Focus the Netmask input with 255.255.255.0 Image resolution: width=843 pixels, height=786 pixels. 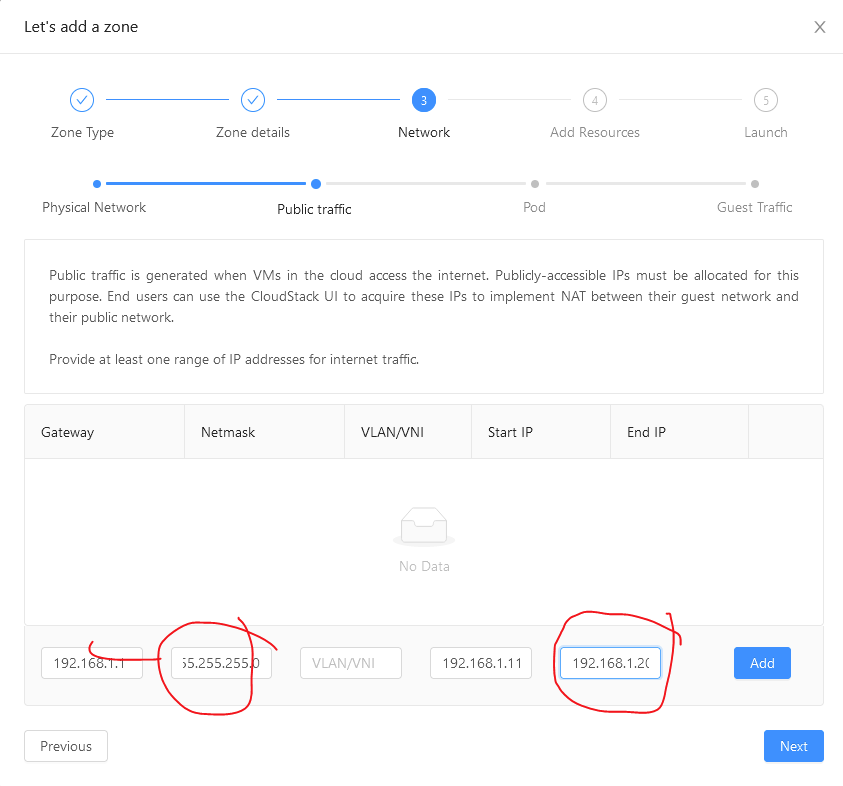point(221,663)
